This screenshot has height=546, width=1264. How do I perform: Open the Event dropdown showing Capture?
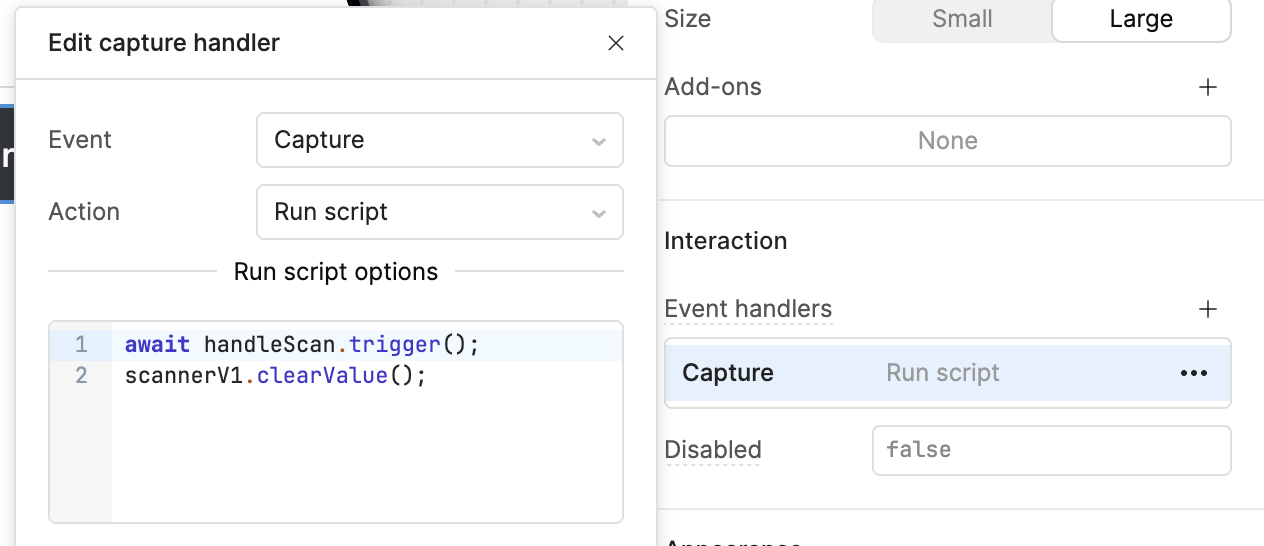(439, 140)
